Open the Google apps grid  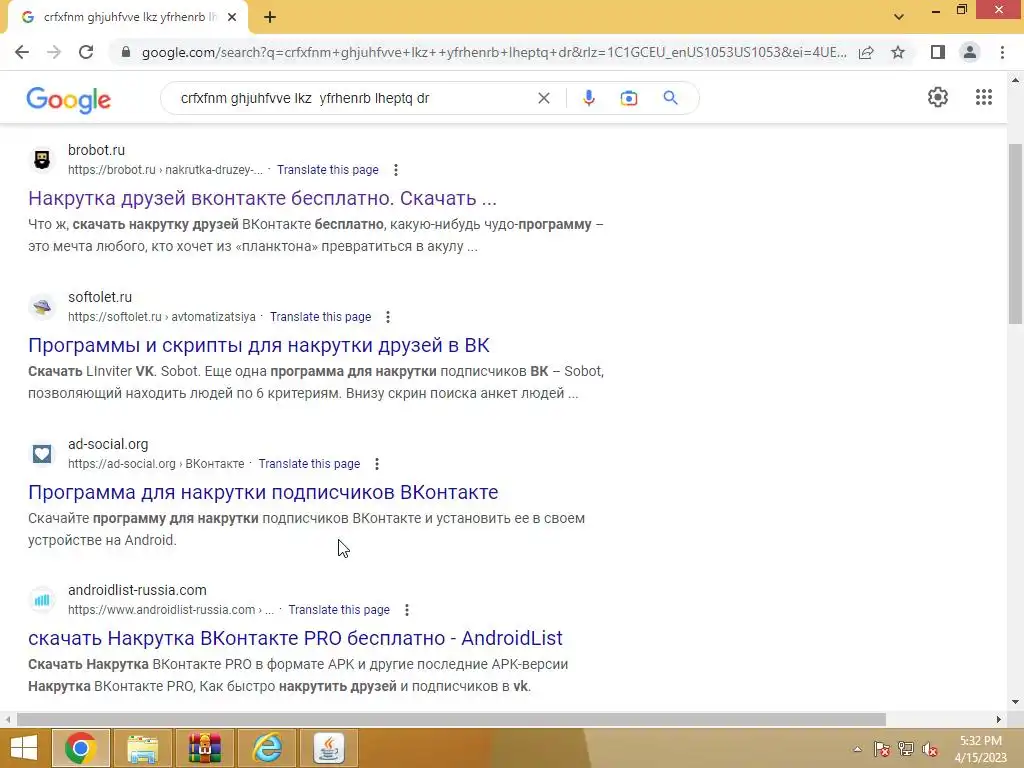tap(984, 97)
